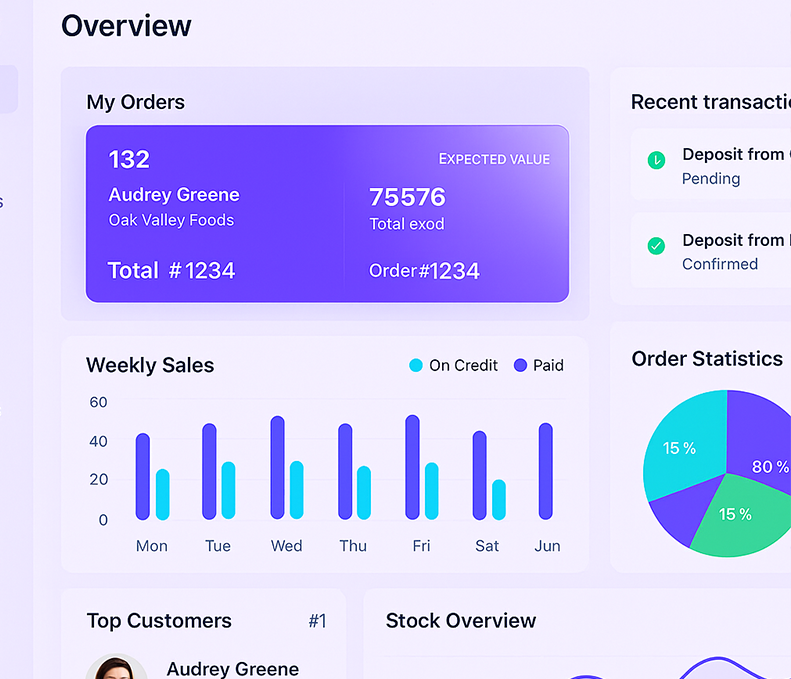Click the green clock icon for the Pending deposit

point(656,160)
